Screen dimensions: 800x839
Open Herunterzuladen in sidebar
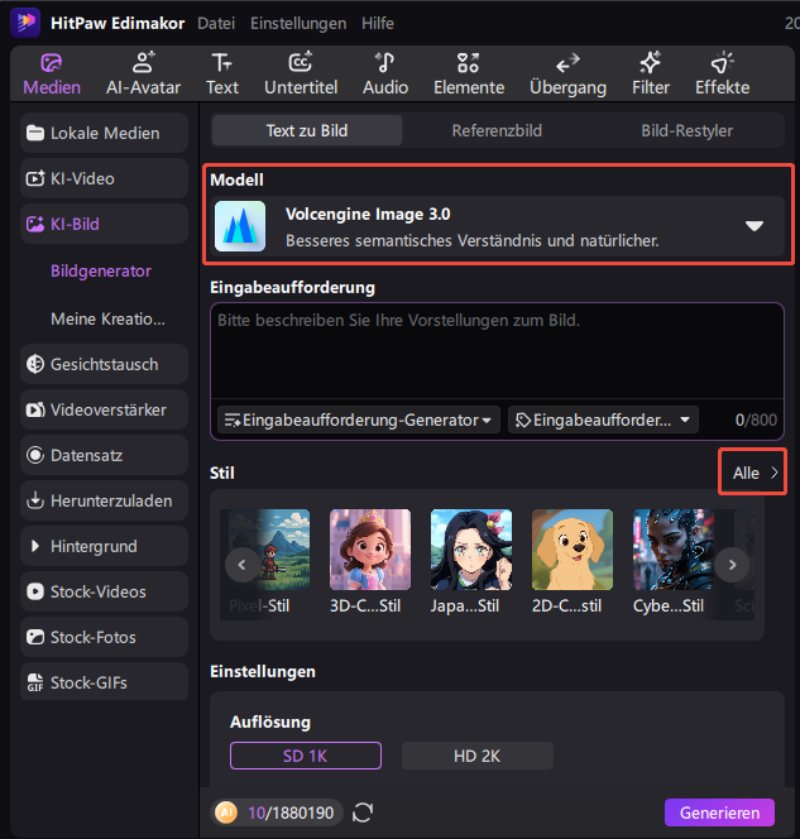(104, 501)
